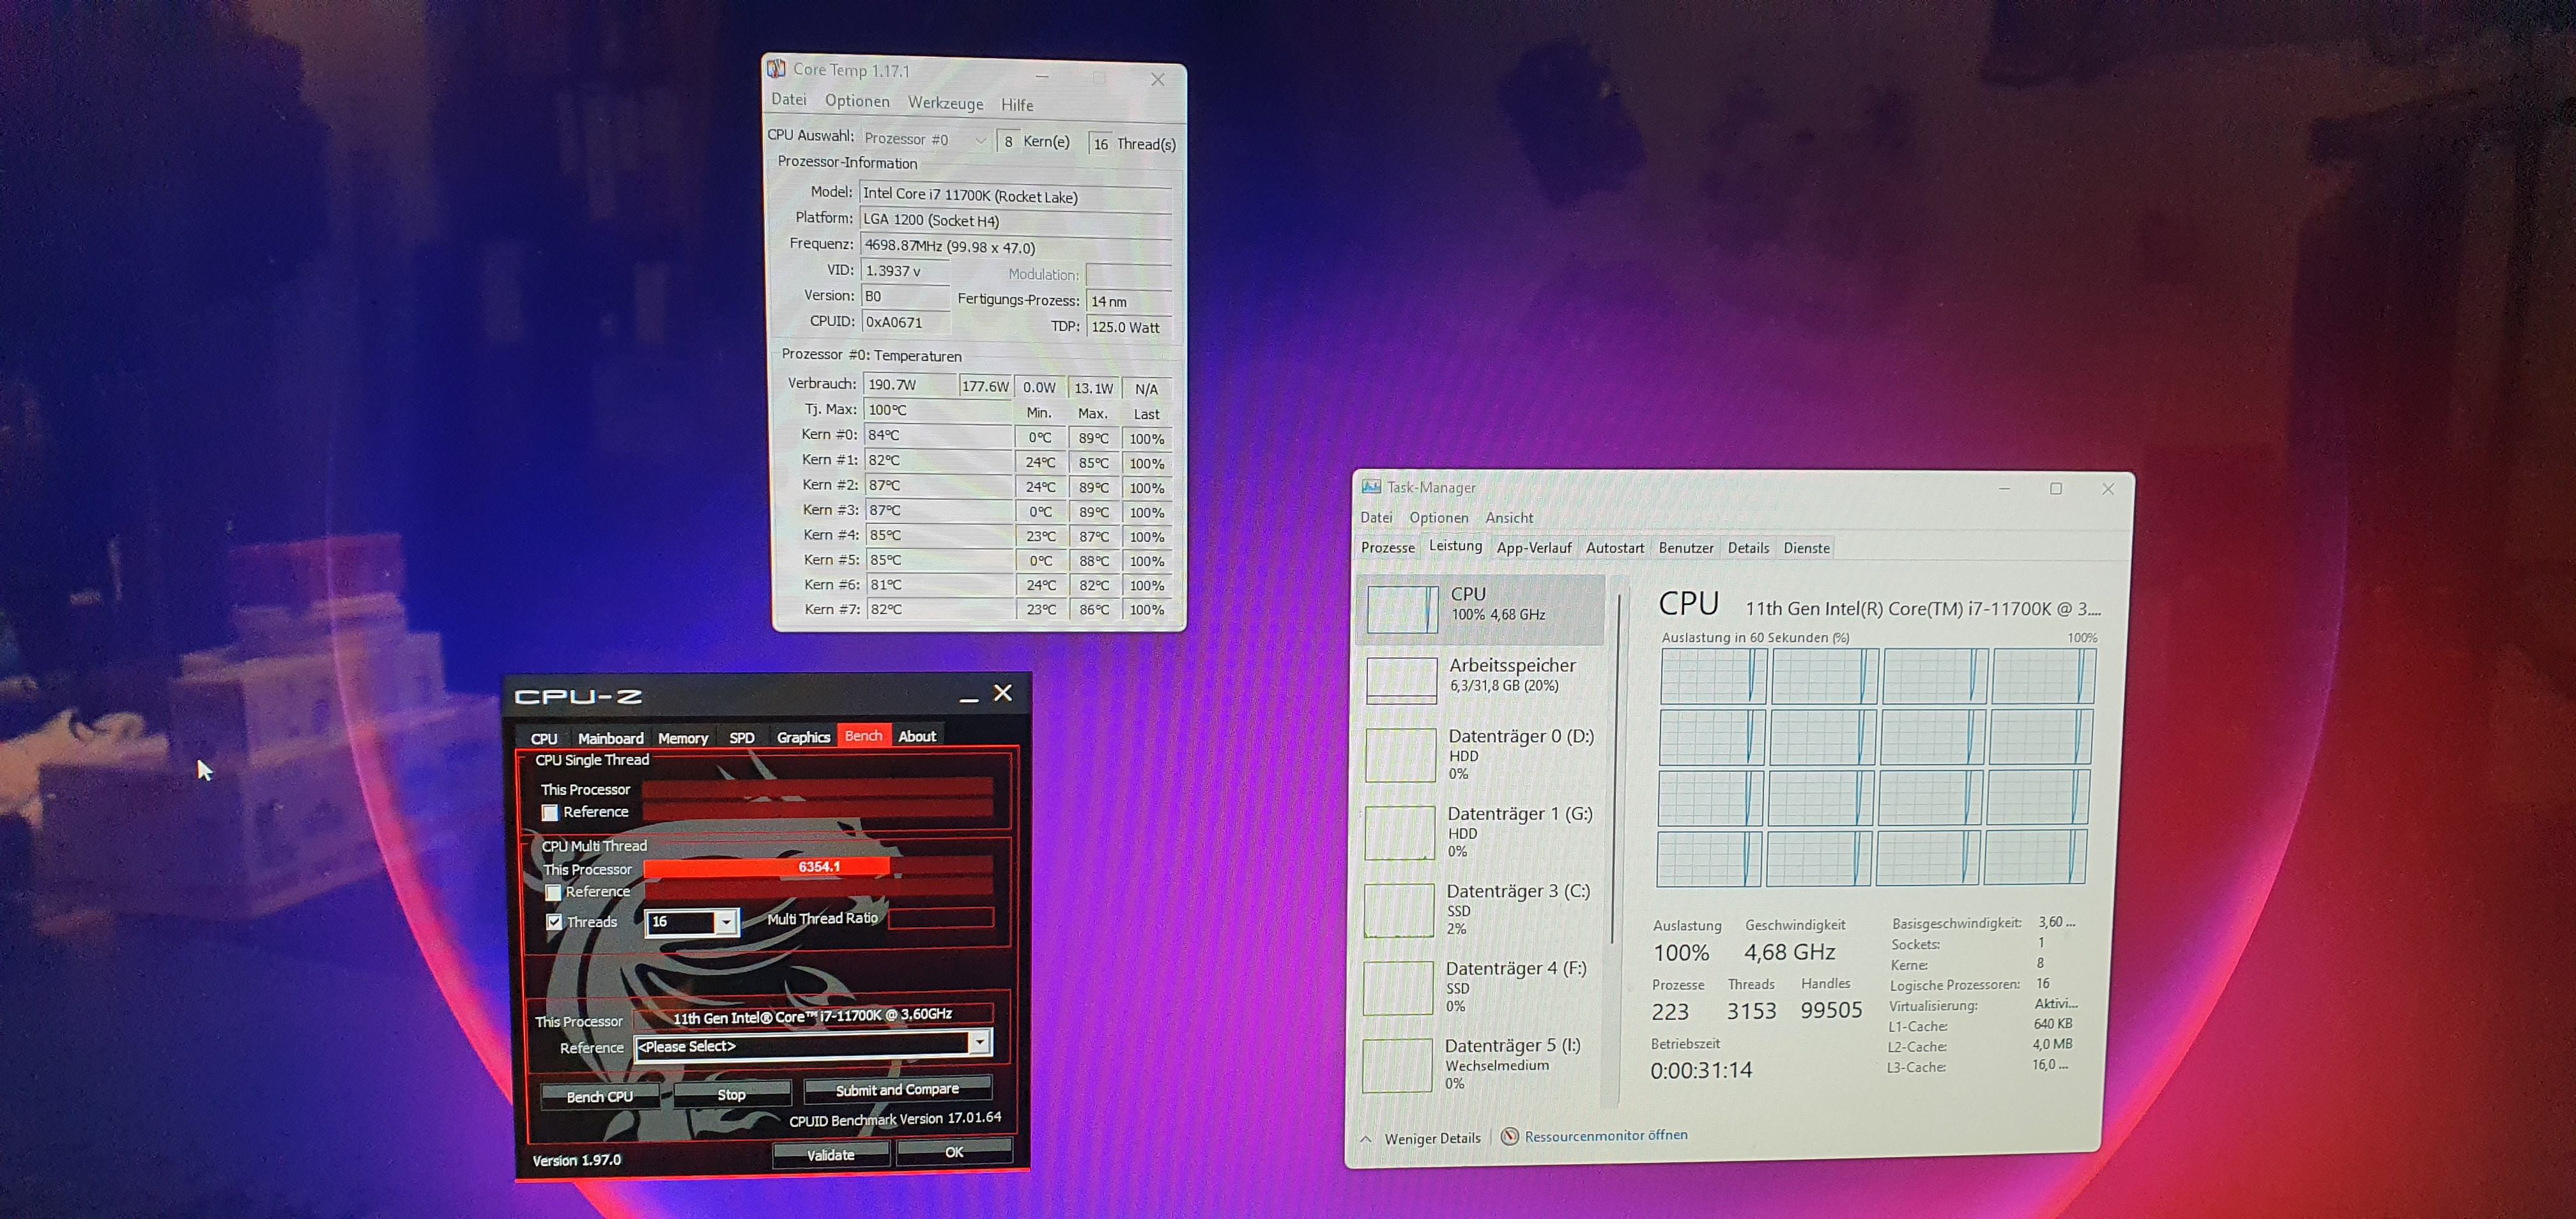Click Kern #7 temperature value 82°C

tap(940, 609)
